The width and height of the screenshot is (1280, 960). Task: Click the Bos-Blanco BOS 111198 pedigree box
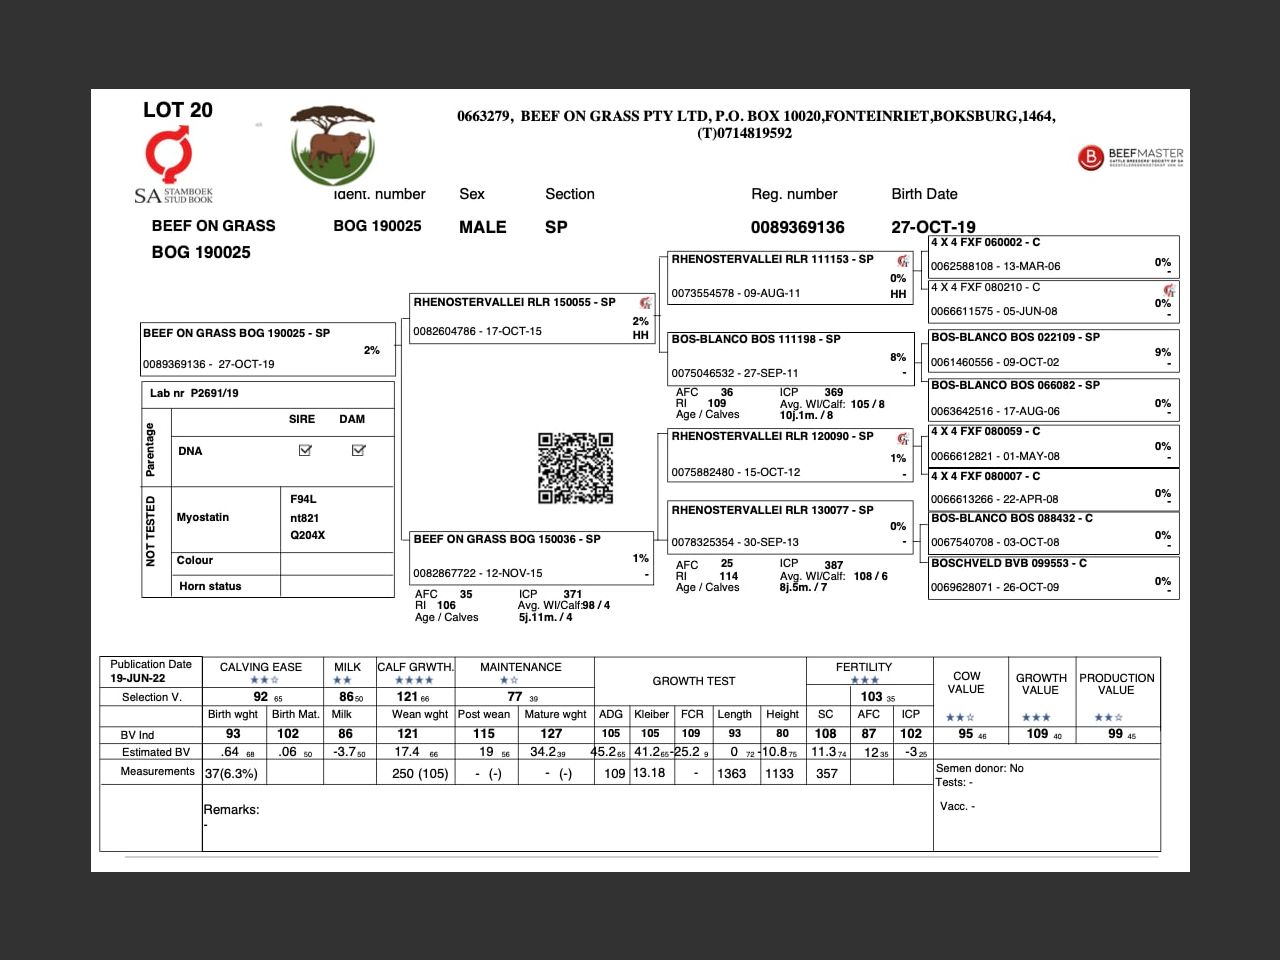pyautogui.click(x=790, y=357)
